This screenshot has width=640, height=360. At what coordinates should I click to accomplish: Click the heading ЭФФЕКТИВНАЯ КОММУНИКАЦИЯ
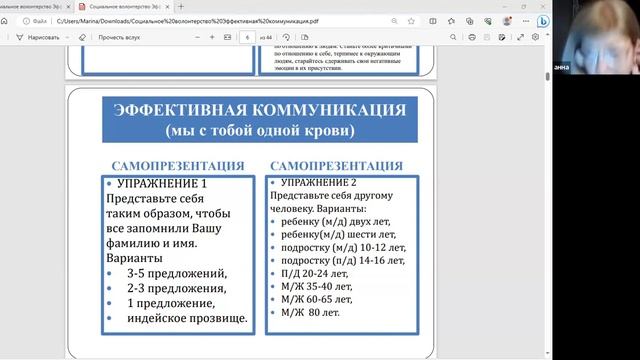[260, 110]
